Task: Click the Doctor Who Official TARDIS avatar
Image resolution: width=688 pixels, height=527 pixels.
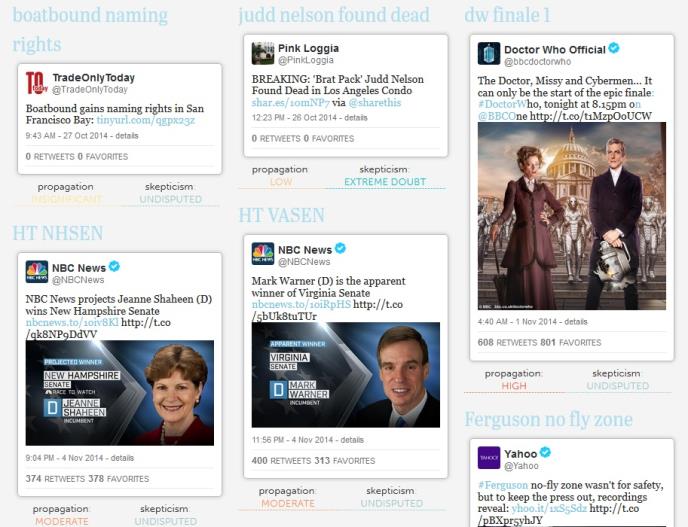Action: [x=489, y=53]
